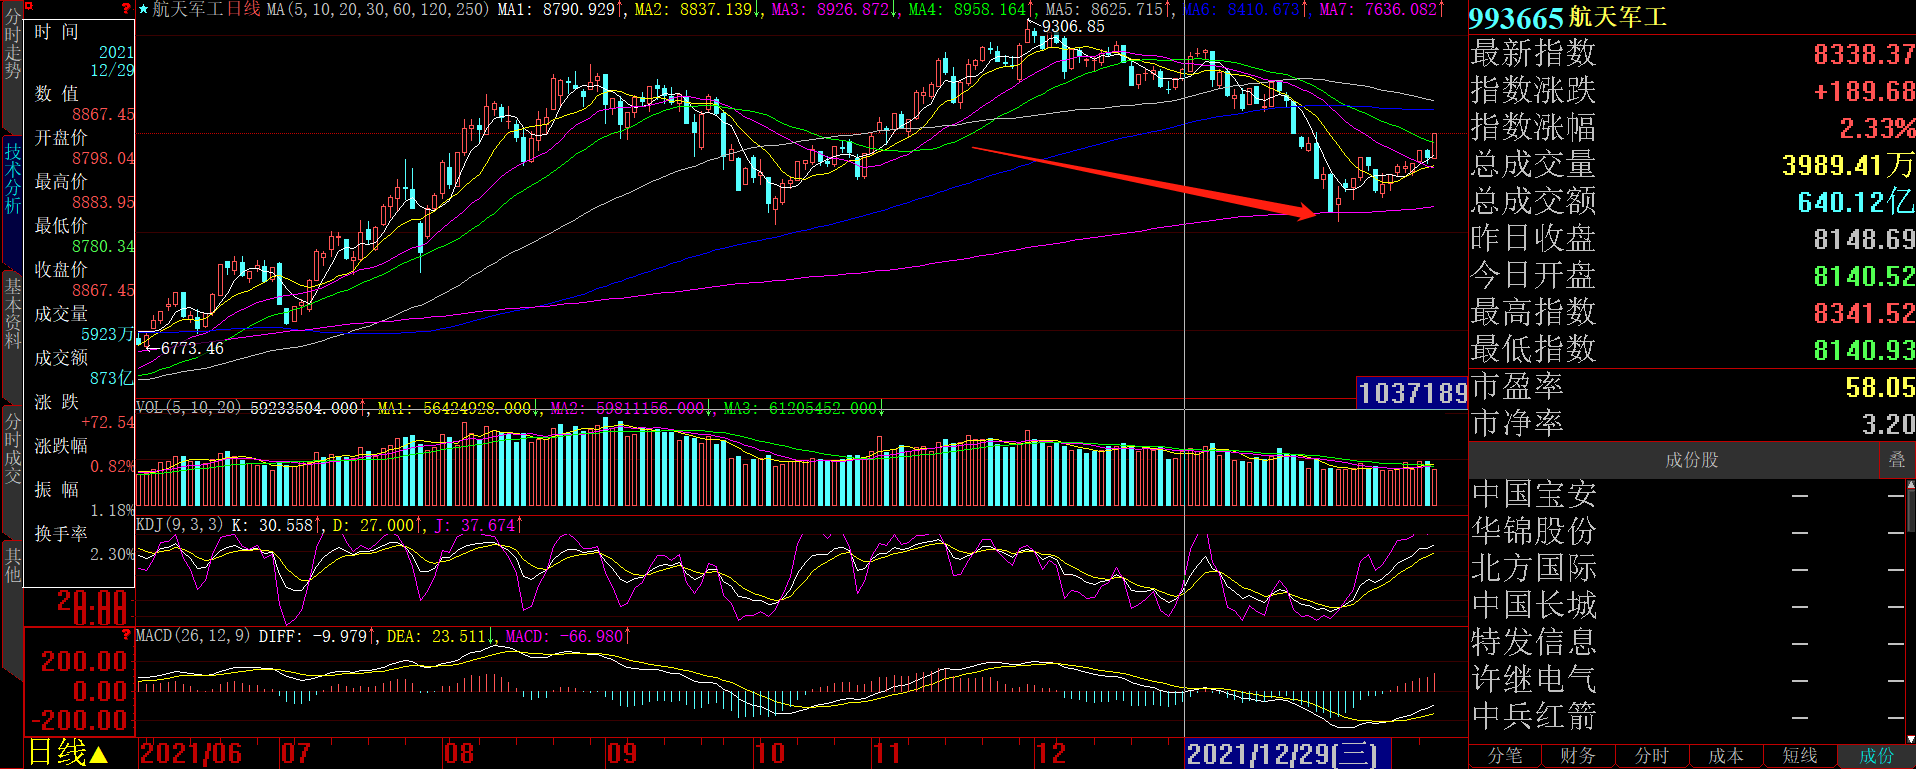Click the MA(5,10,20,30,60,120,250) parameters
Screen dimensions: 1916x769
pyautogui.click(x=378, y=9)
